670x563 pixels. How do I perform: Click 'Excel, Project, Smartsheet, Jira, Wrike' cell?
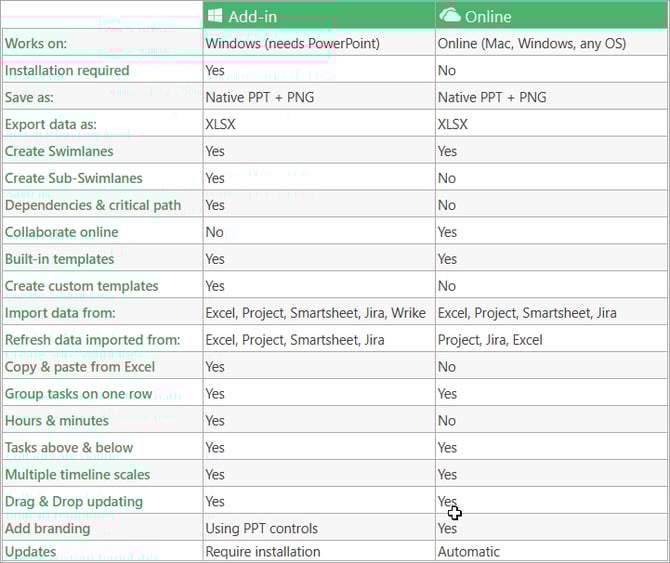click(x=316, y=313)
